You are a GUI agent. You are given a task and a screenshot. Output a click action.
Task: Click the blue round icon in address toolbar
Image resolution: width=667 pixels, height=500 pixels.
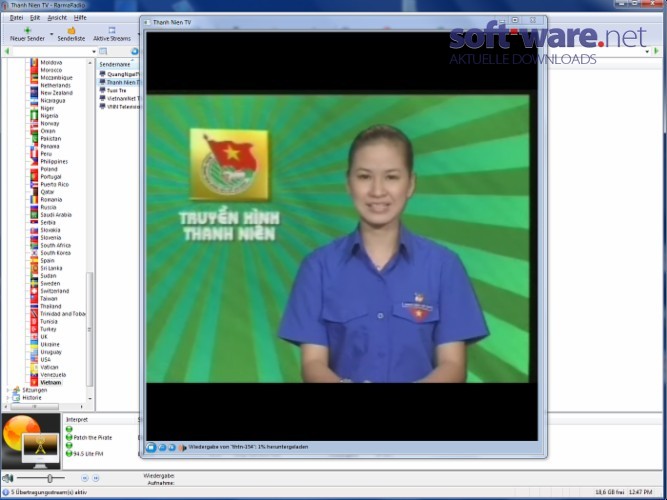pos(134,51)
